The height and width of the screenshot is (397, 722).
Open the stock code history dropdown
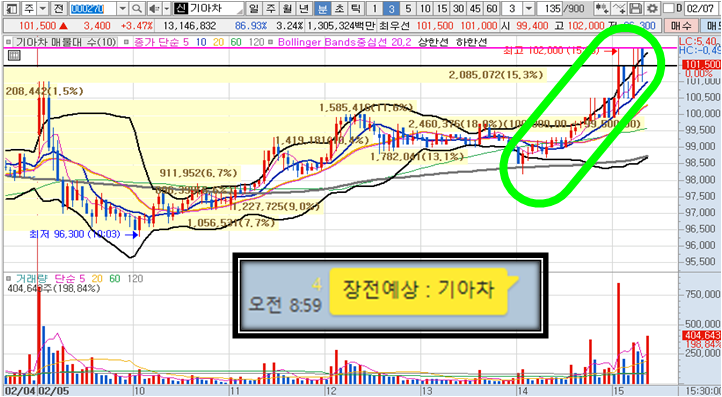click(x=123, y=8)
